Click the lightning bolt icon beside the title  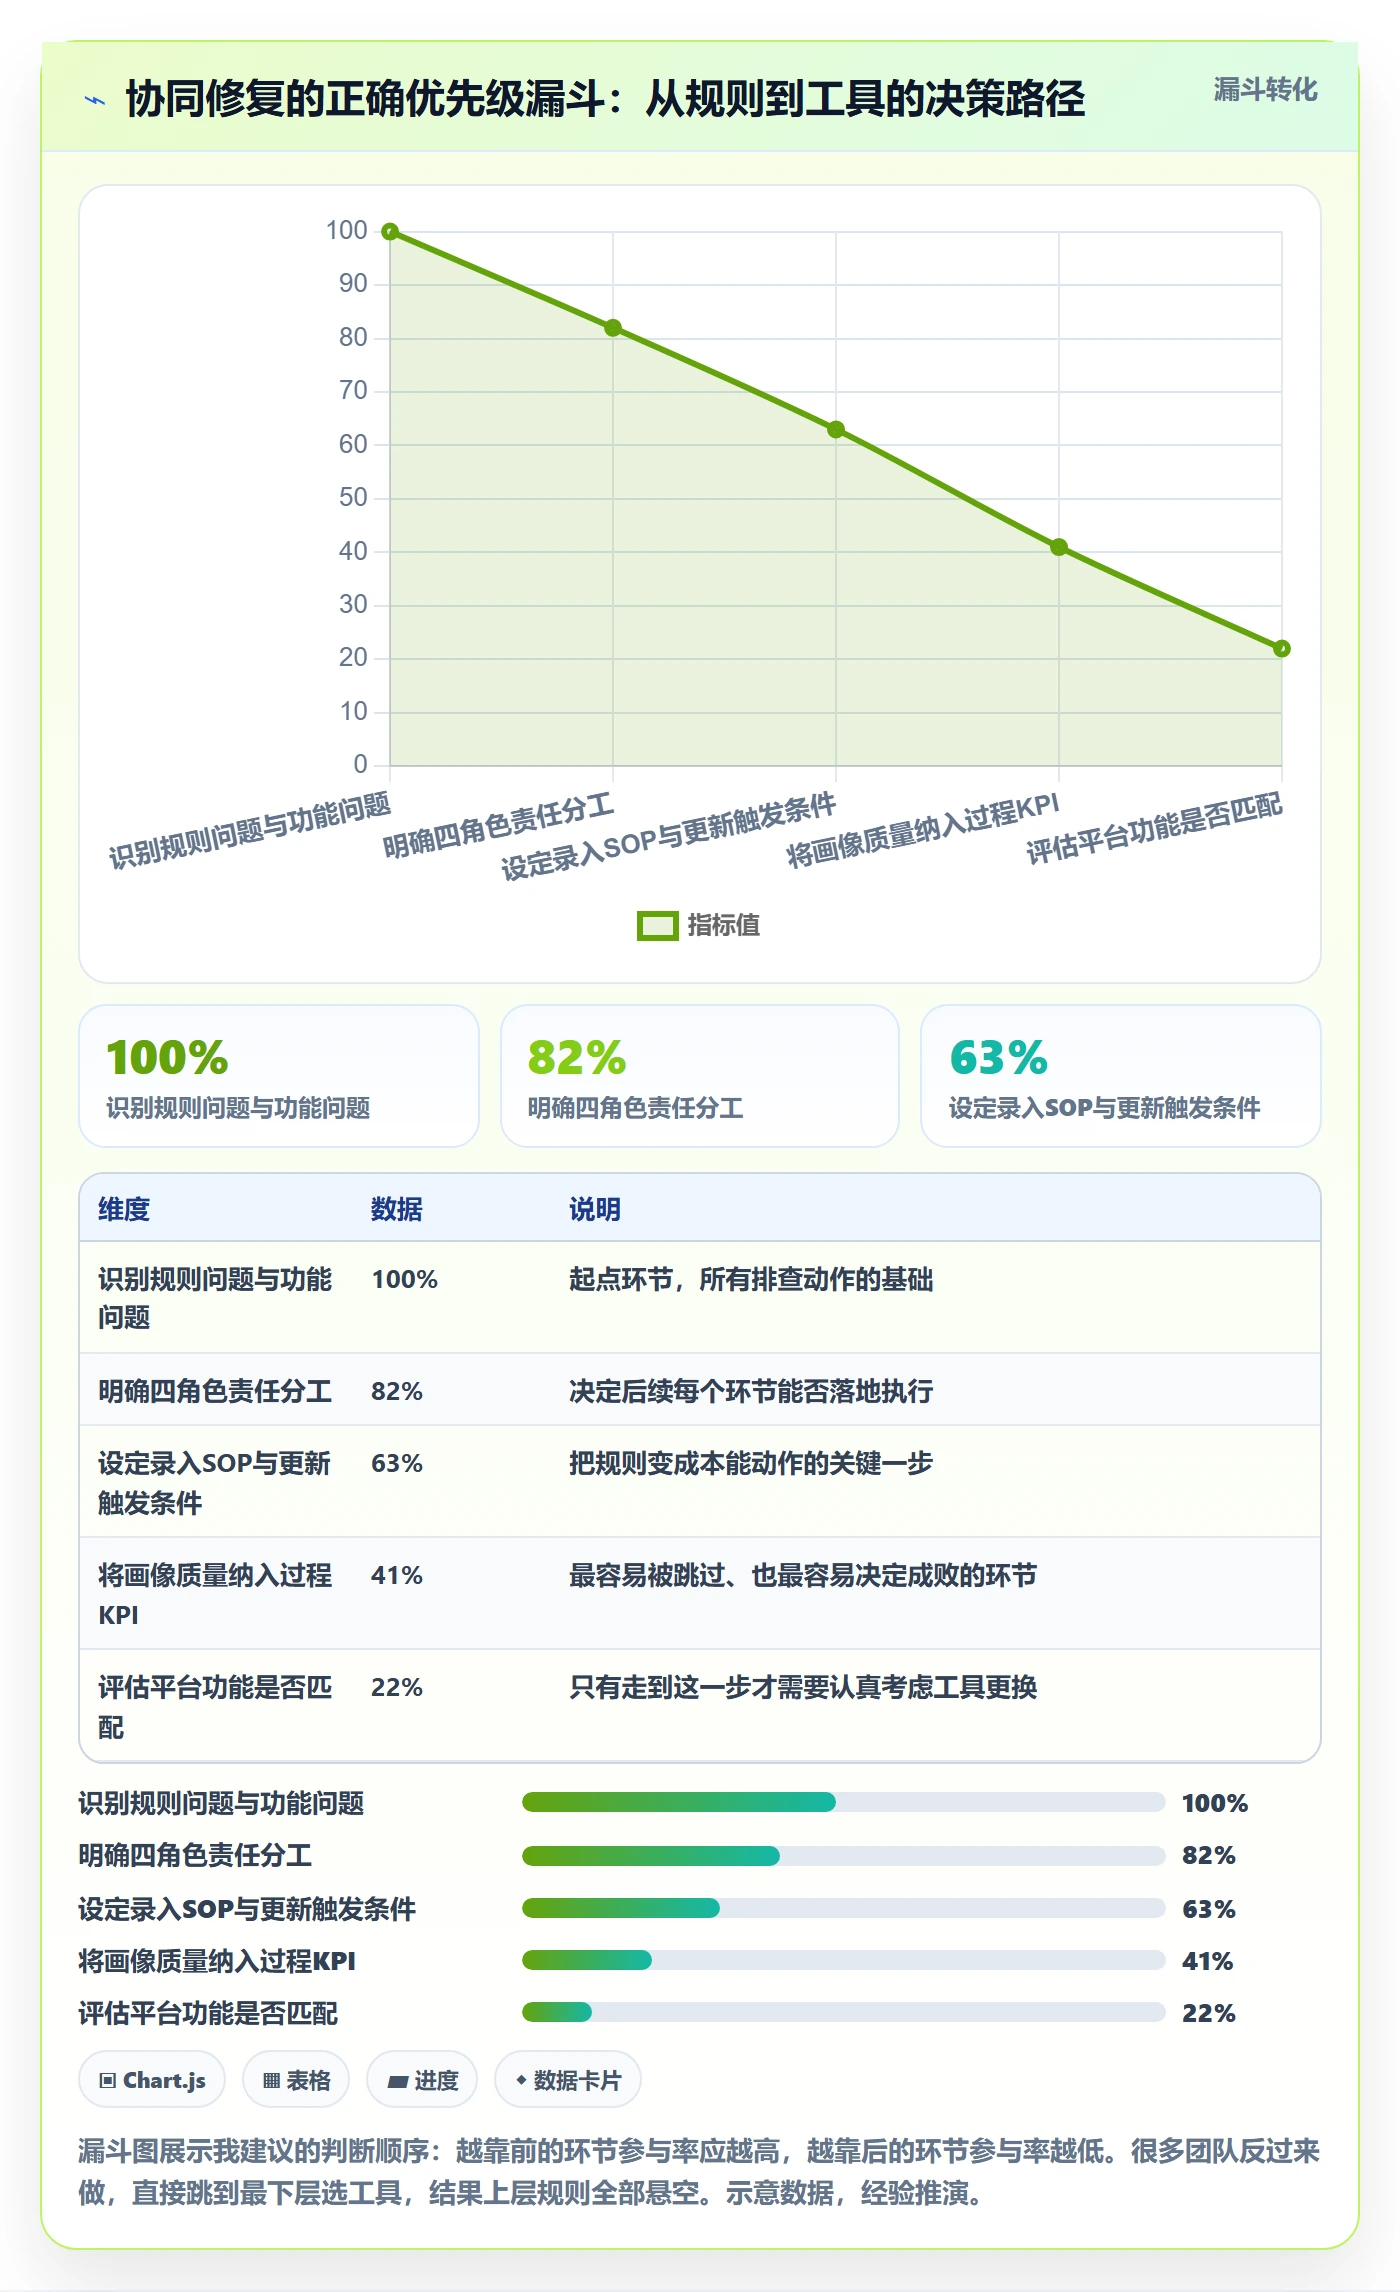coord(95,100)
